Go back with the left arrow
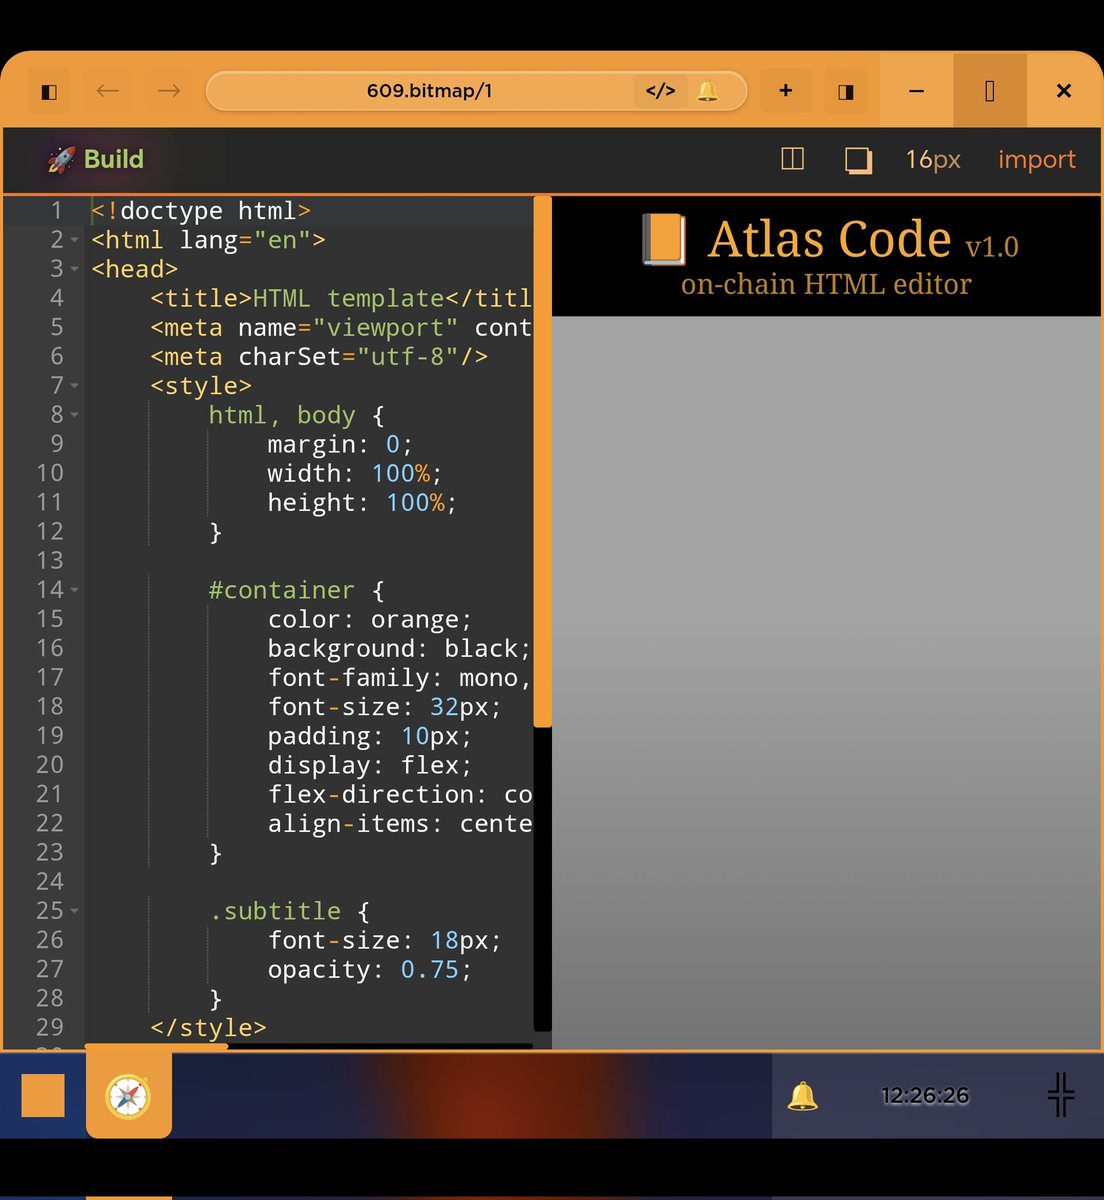The image size is (1104, 1200). (x=108, y=91)
